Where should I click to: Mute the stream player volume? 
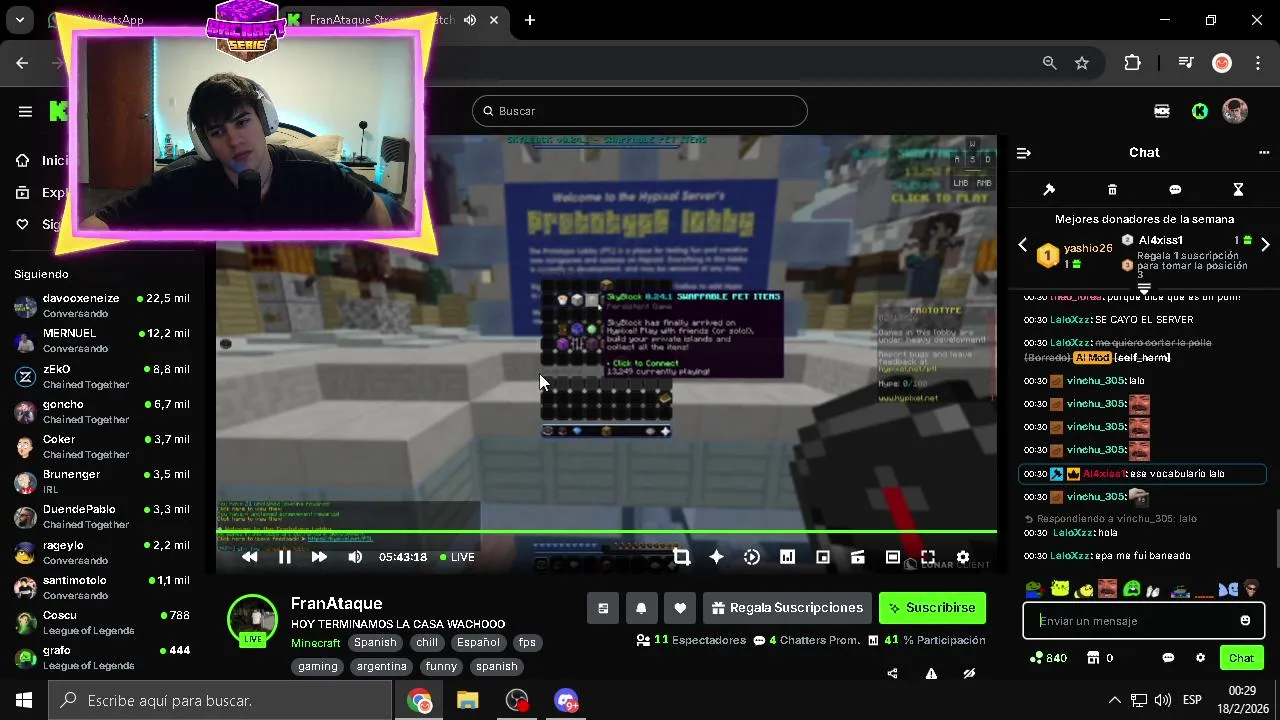click(x=355, y=557)
